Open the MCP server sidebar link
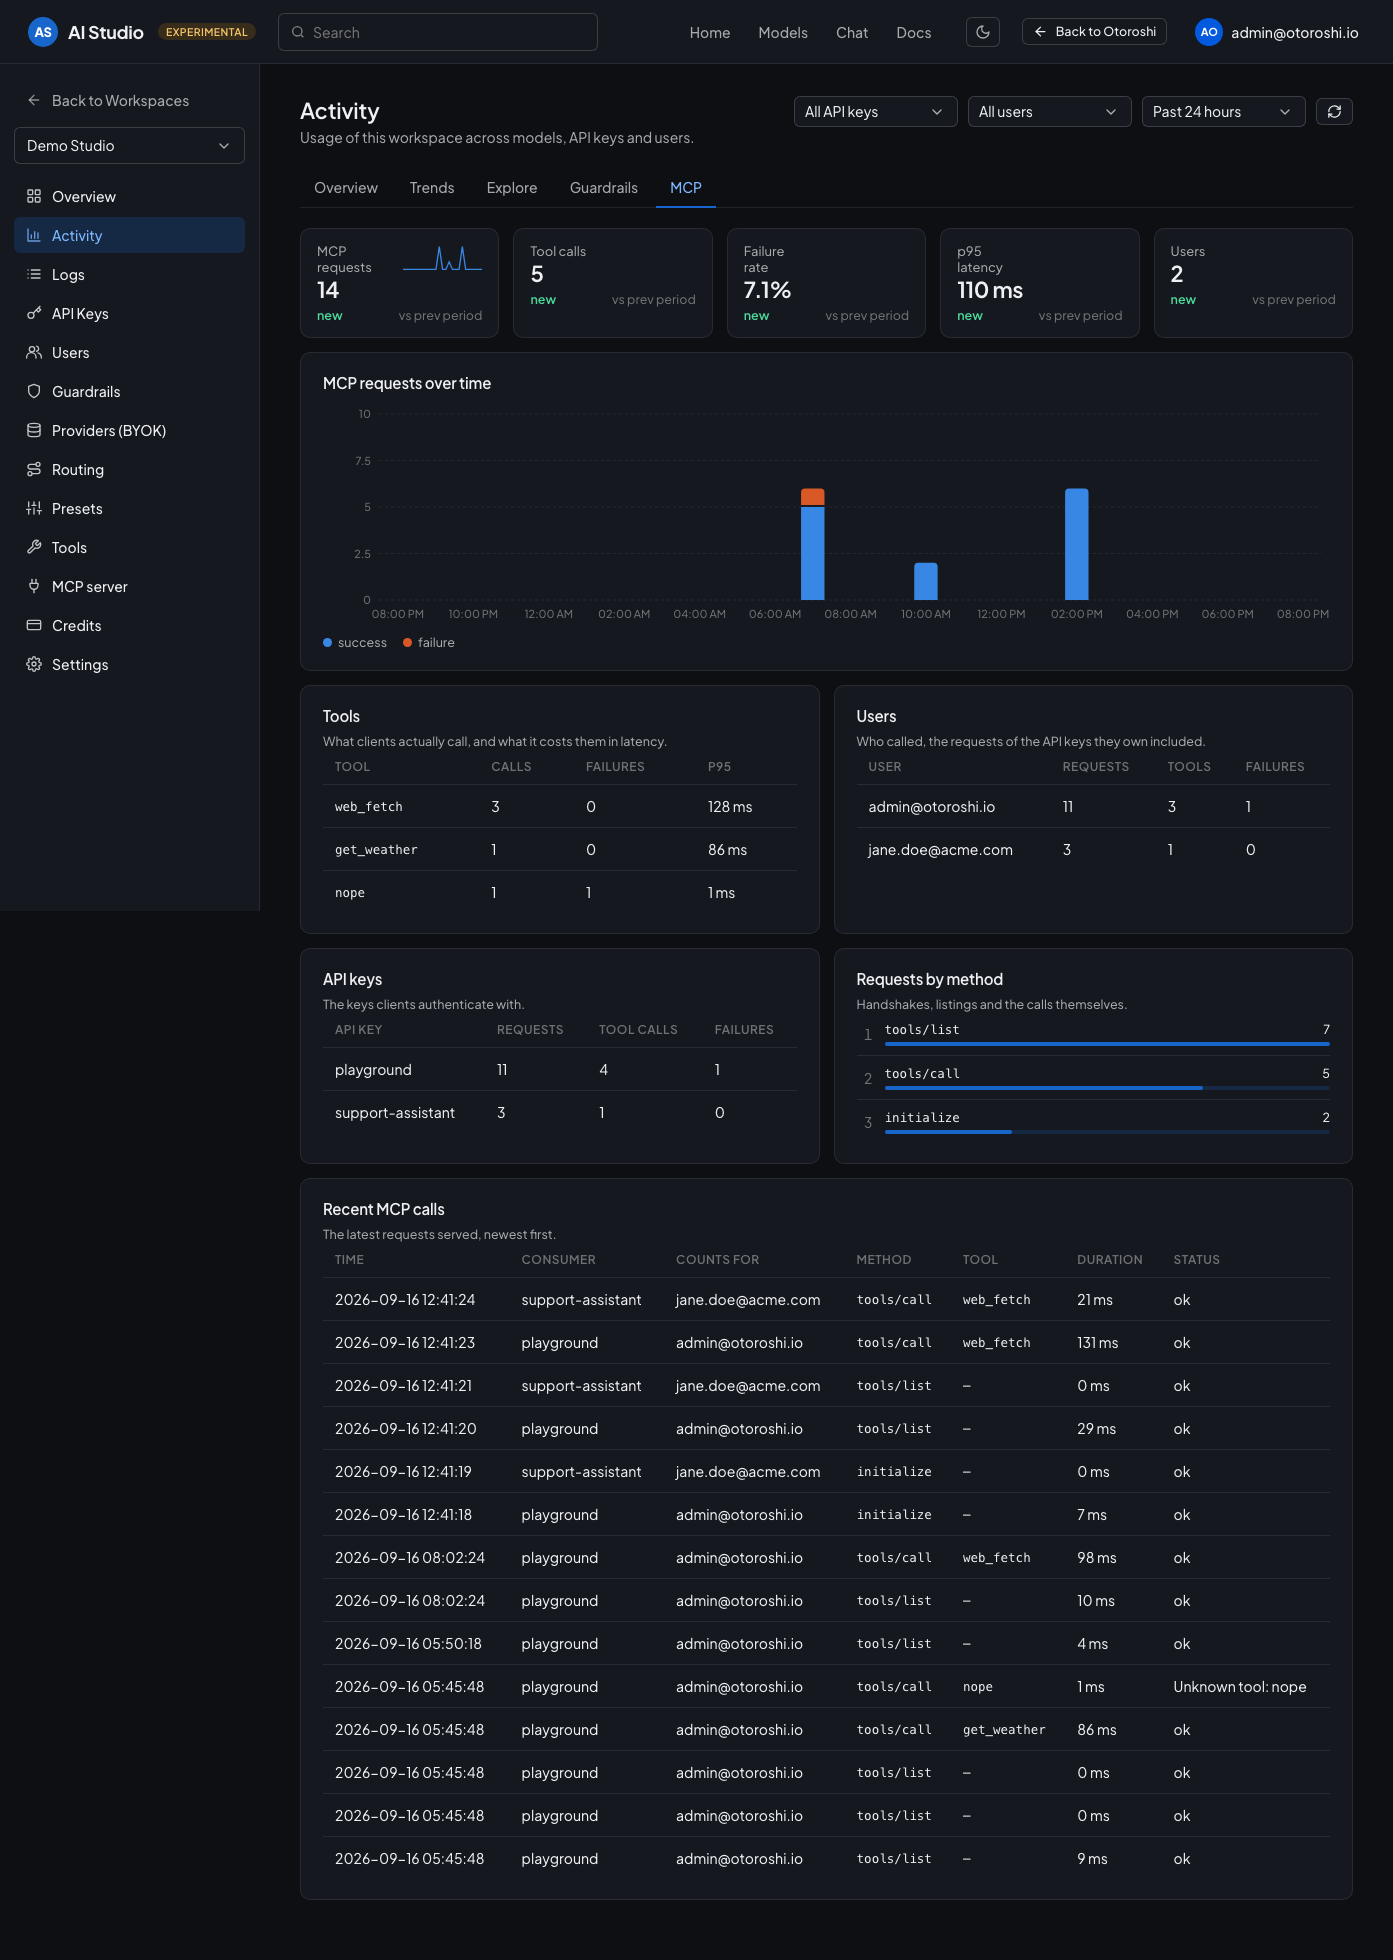Image resolution: width=1393 pixels, height=1960 pixels. (x=129, y=586)
